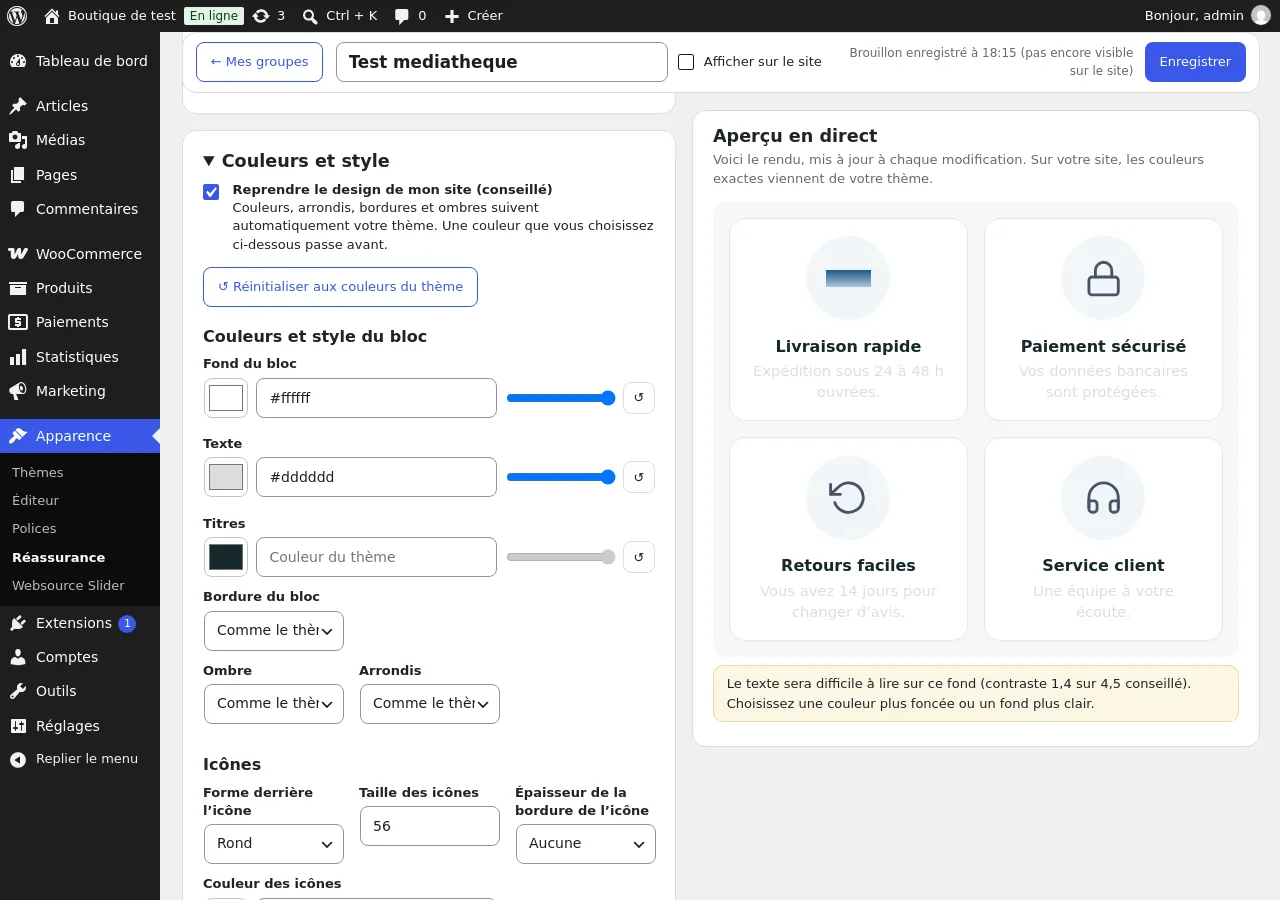Open the Arrondis dropdown
The height and width of the screenshot is (900, 1280).
[430, 704]
